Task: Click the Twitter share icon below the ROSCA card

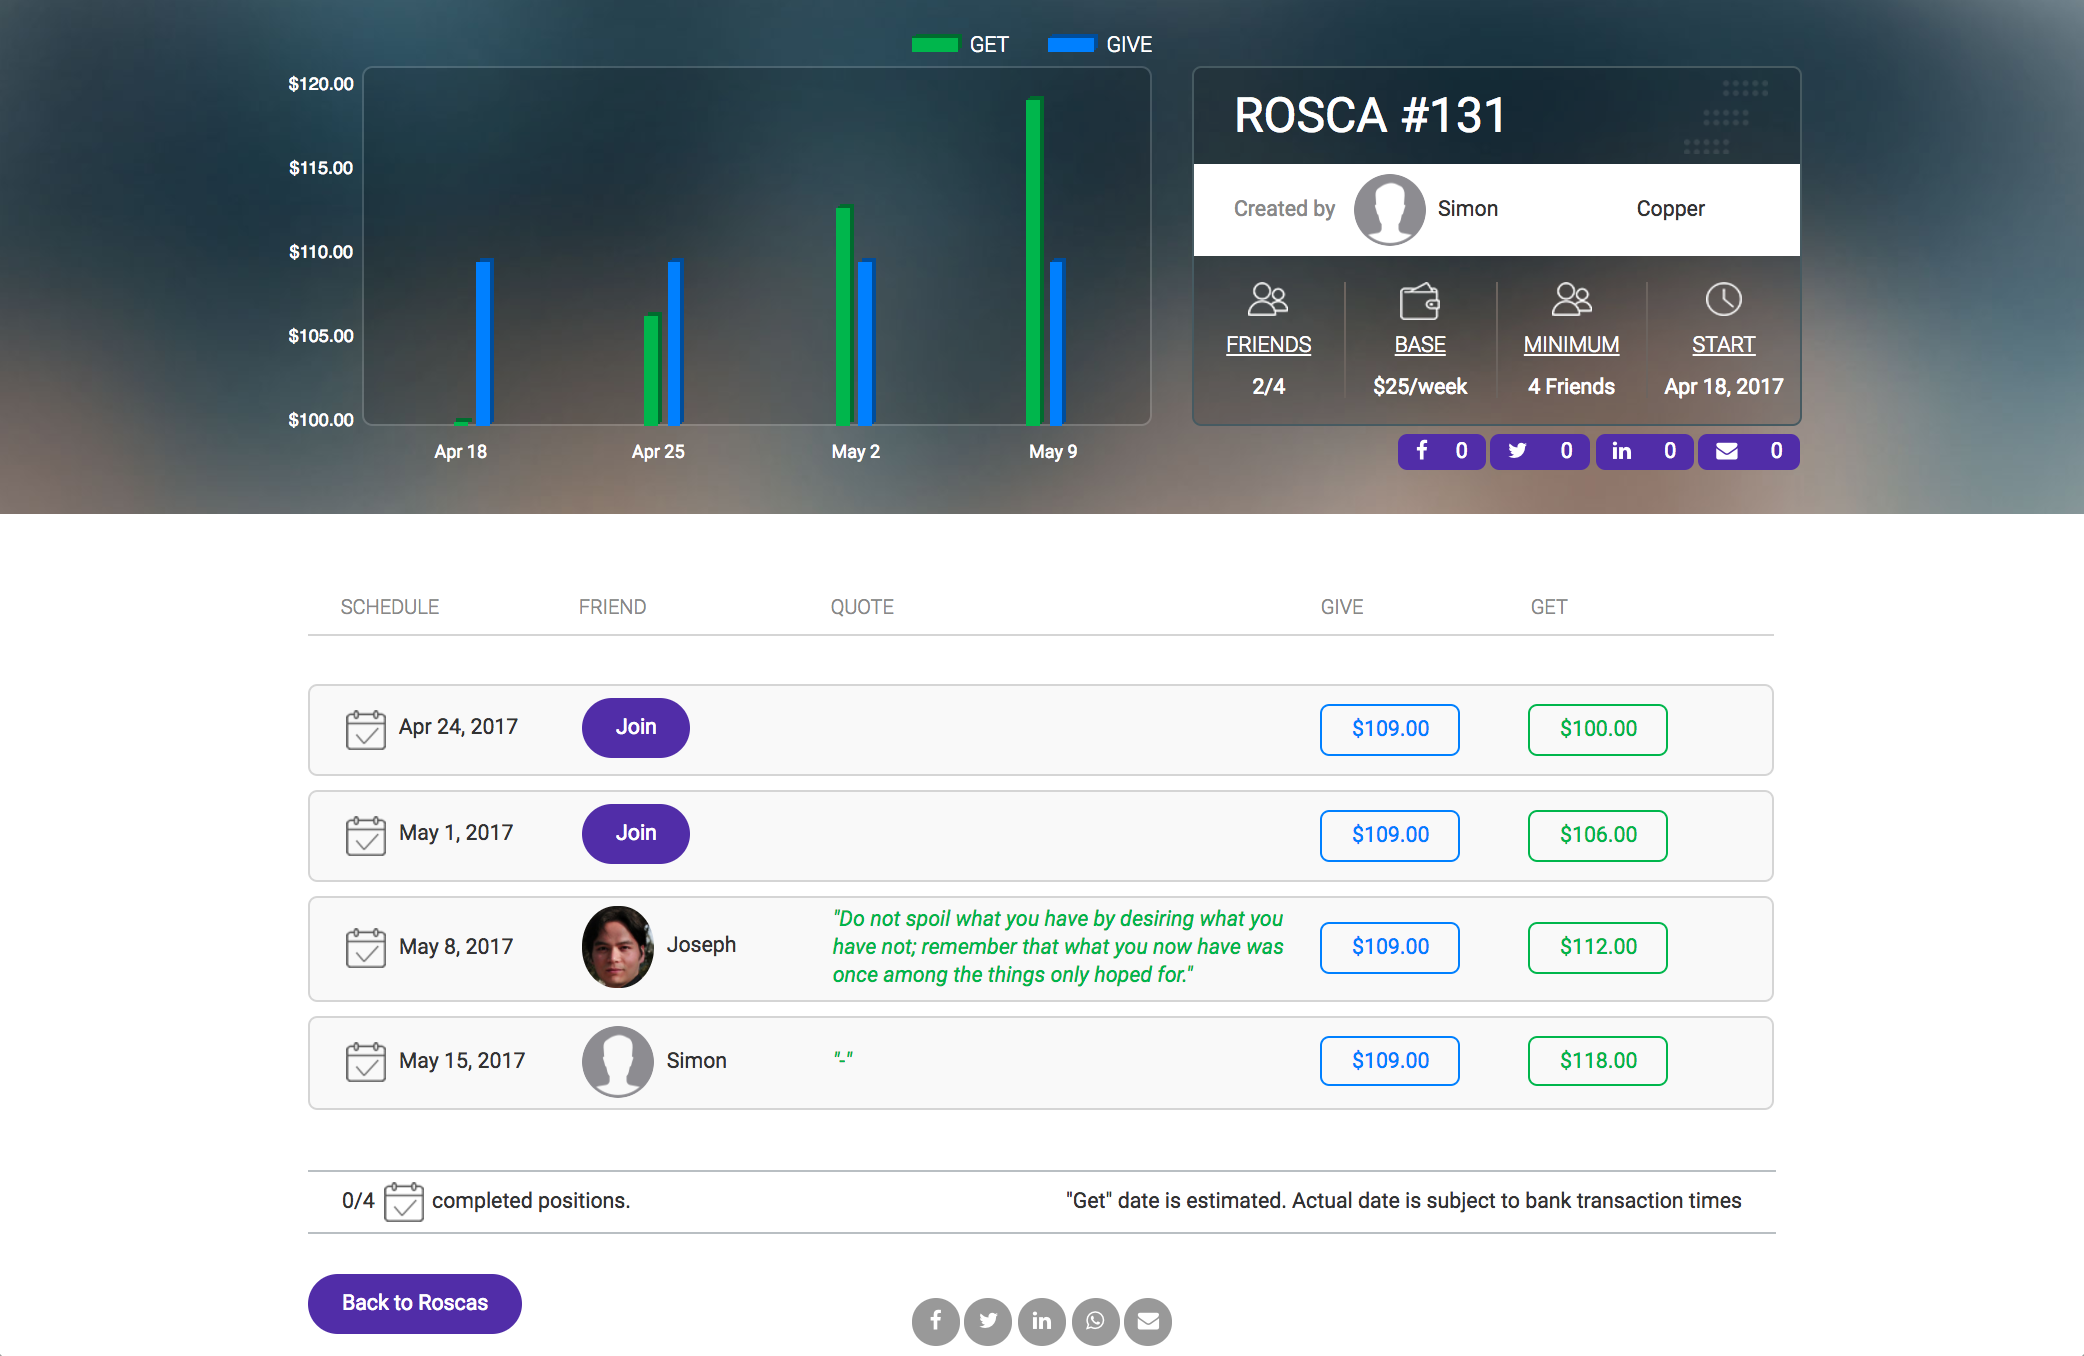Action: pyautogui.click(x=1540, y=451)
